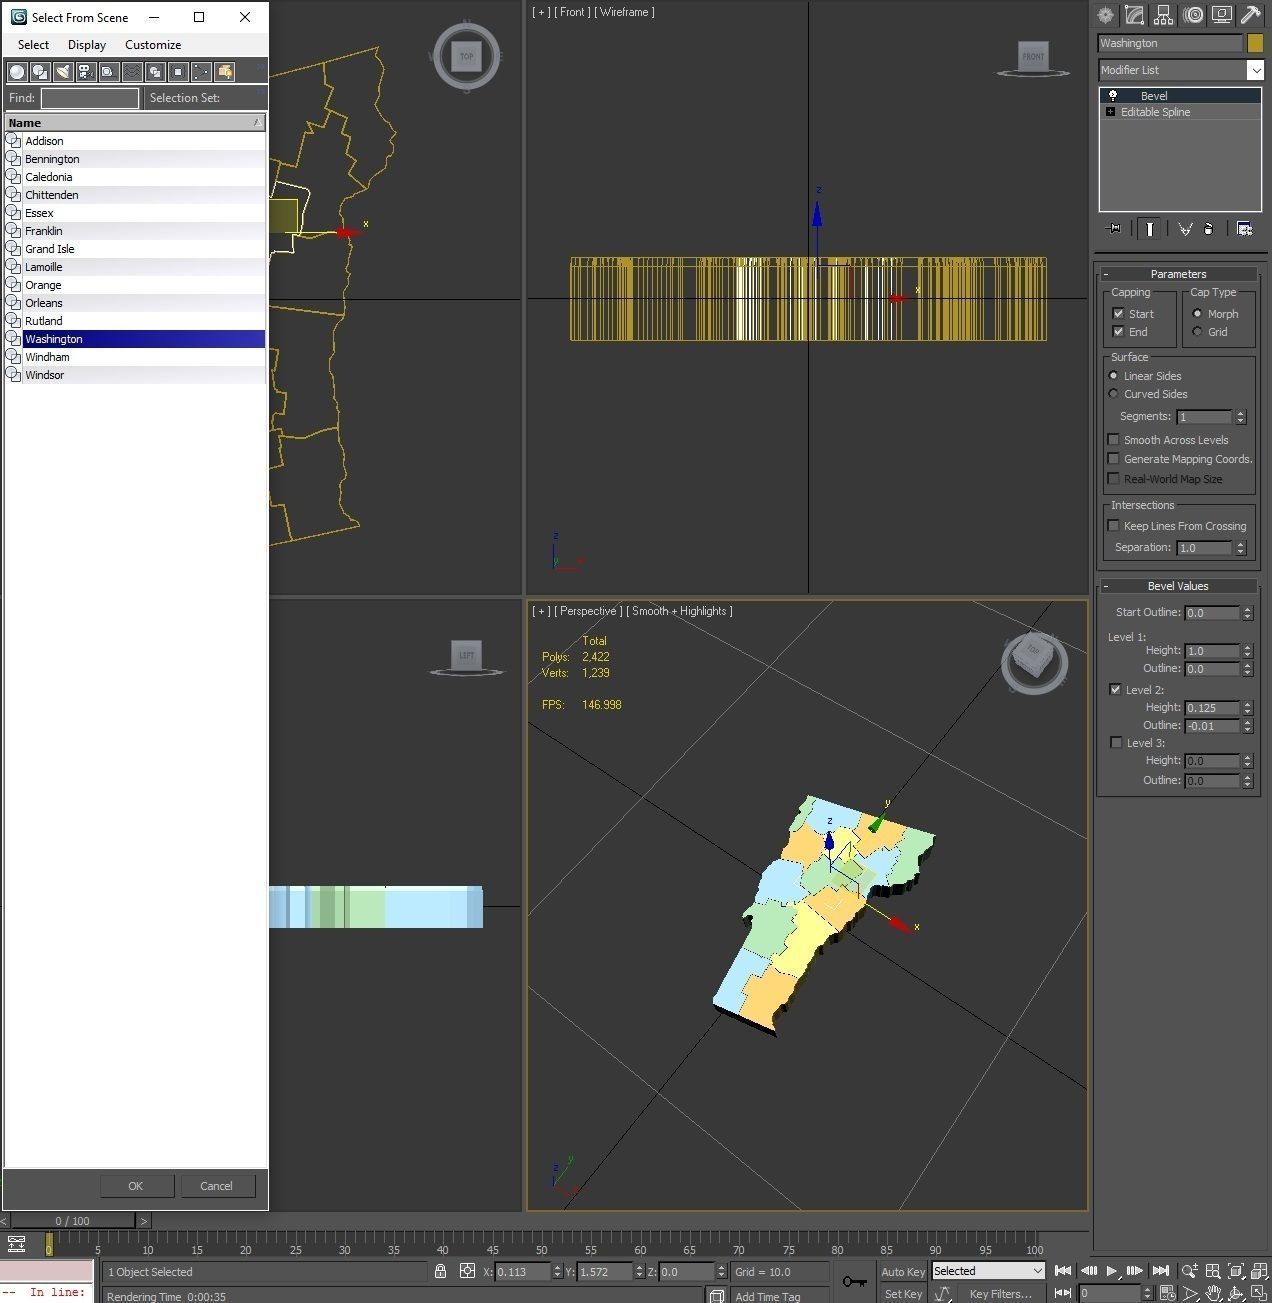
Task: Click the Pan View hand icon
Action: [x=1213, y=1293]
